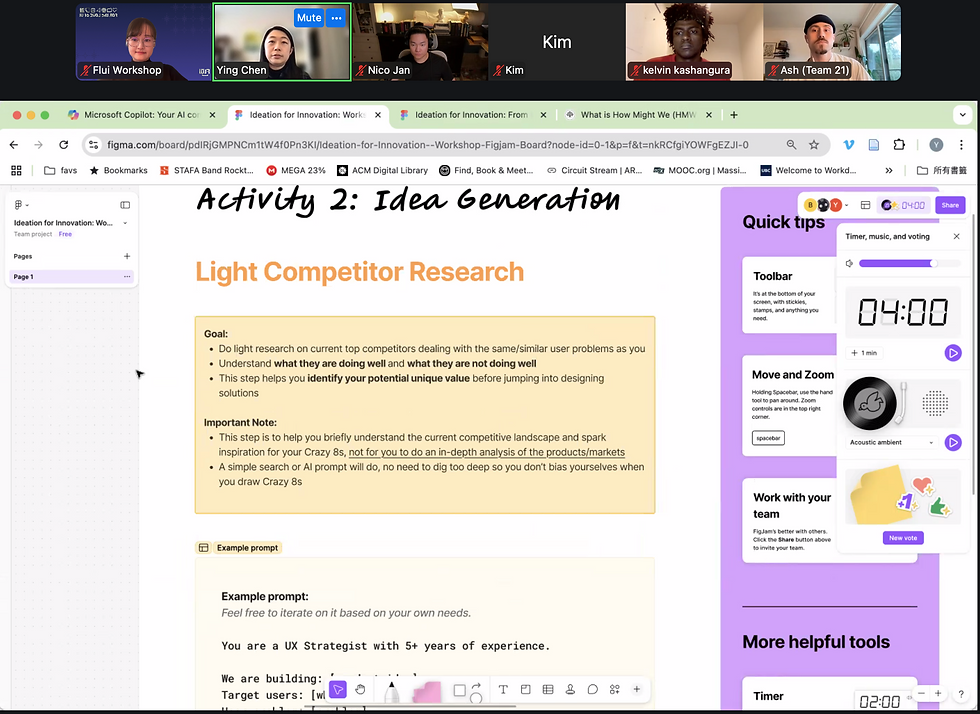
Task: Open more options for Ying Chen's video
Action: click(336, 18)
